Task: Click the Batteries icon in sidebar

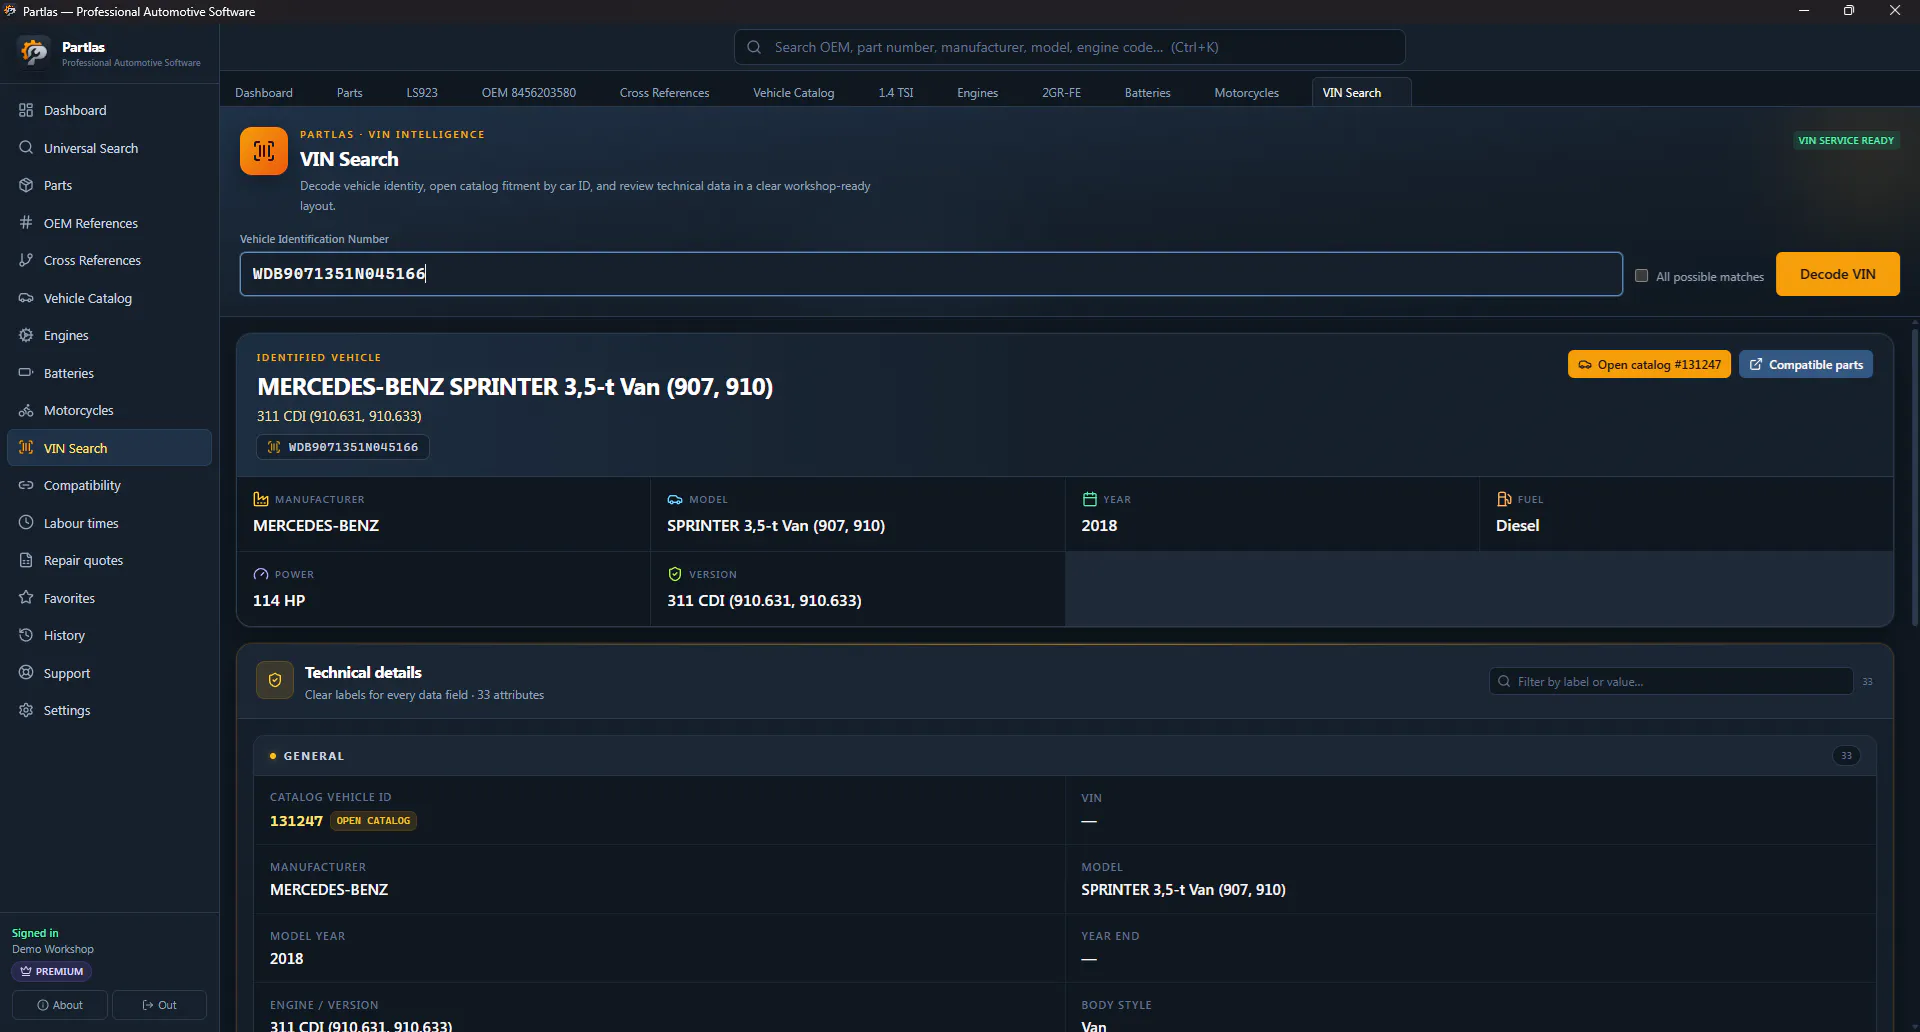Action: click(x=26, y=373)
